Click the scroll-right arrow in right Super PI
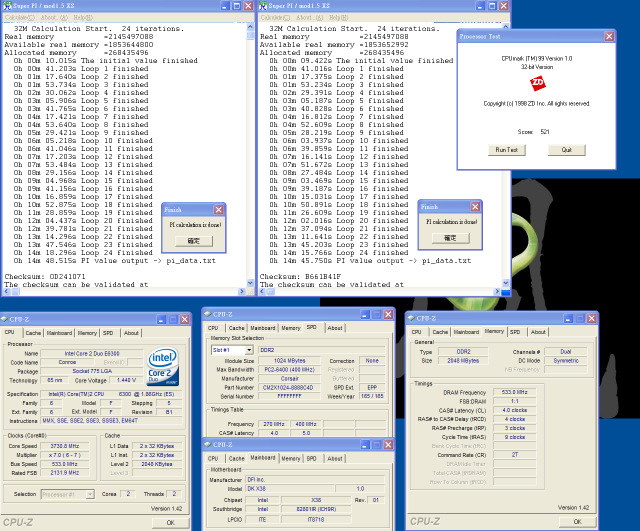Viewport: 640px width, 531px height. 497,291
